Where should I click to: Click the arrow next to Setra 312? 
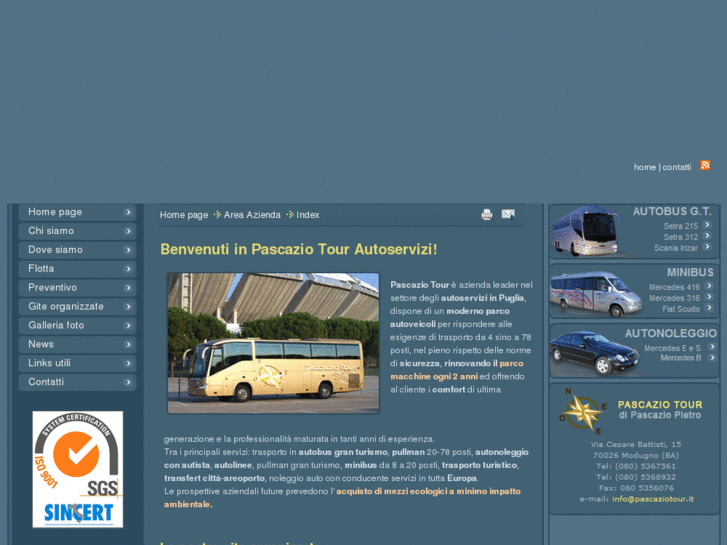(707, 236)
